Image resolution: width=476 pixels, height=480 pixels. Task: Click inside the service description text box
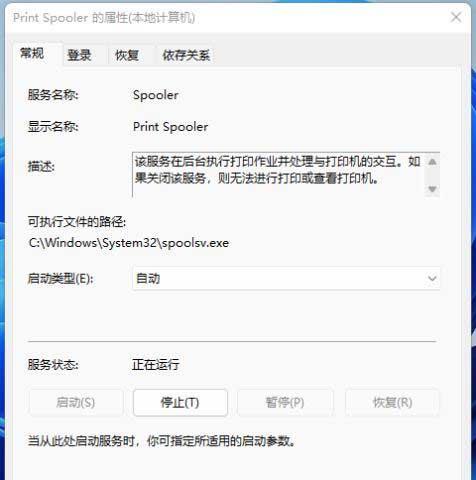[x=279, y=175]
